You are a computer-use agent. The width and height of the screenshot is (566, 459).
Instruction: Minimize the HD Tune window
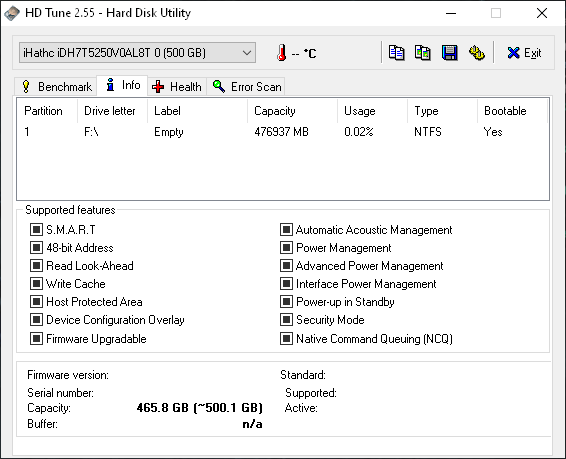[451, 13]
